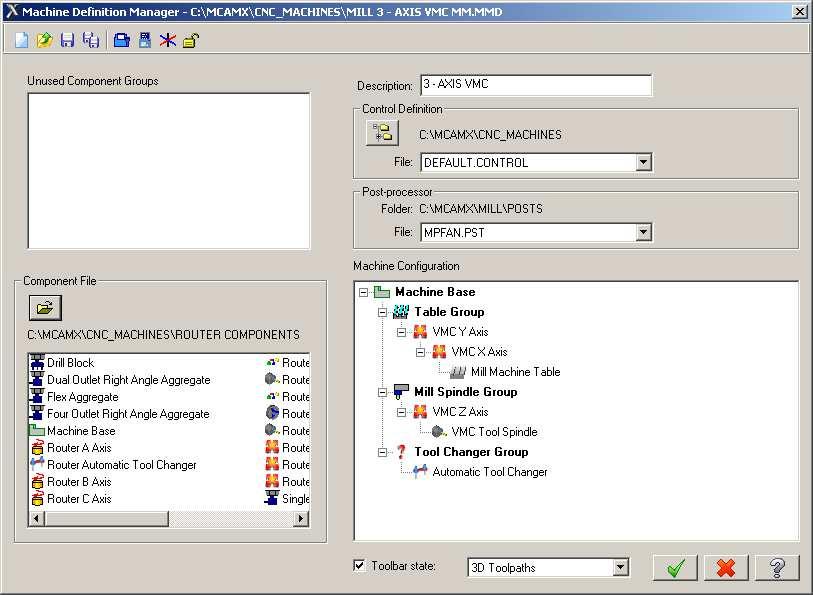The image size is (813, 595).
Task: Click the Router Automatic Tool Changer component icon
Action: pyautogui.click(x=37, y=464)
